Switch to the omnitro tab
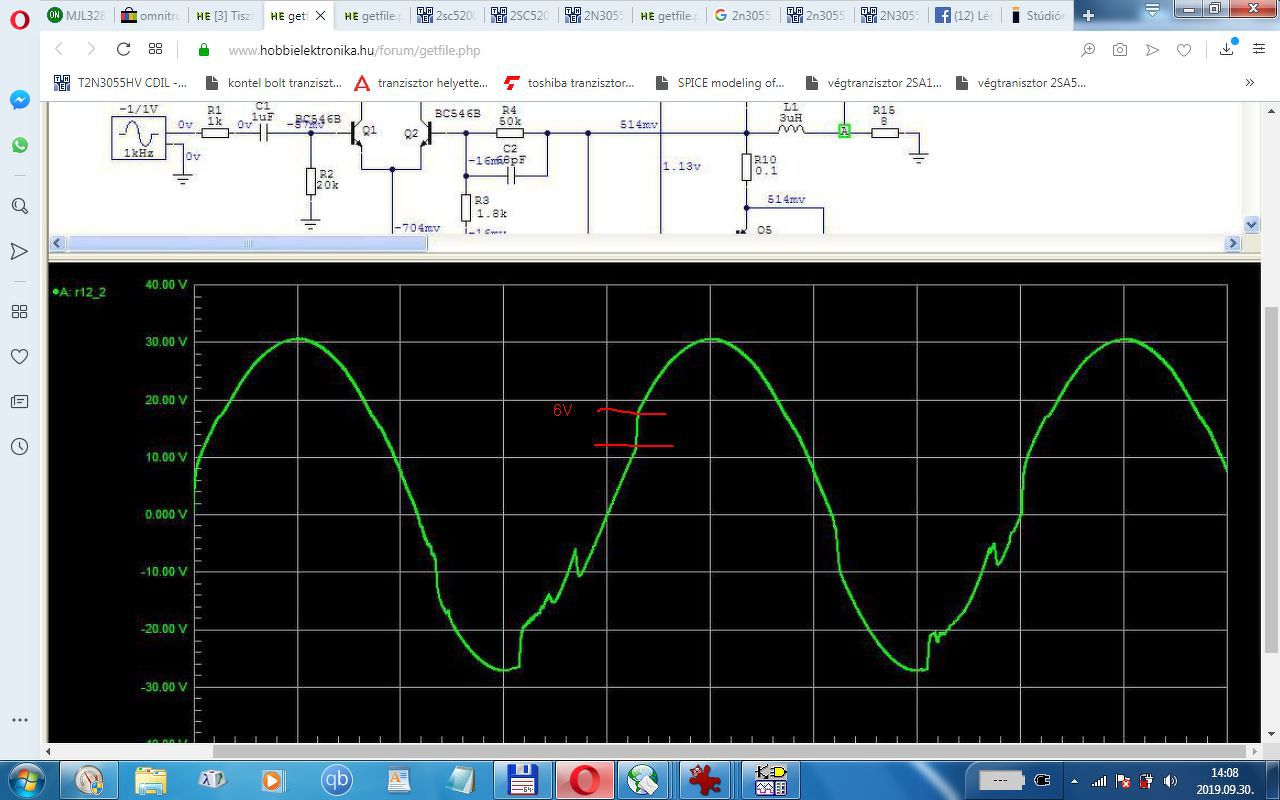The image size is (1280, 800). 150,15
